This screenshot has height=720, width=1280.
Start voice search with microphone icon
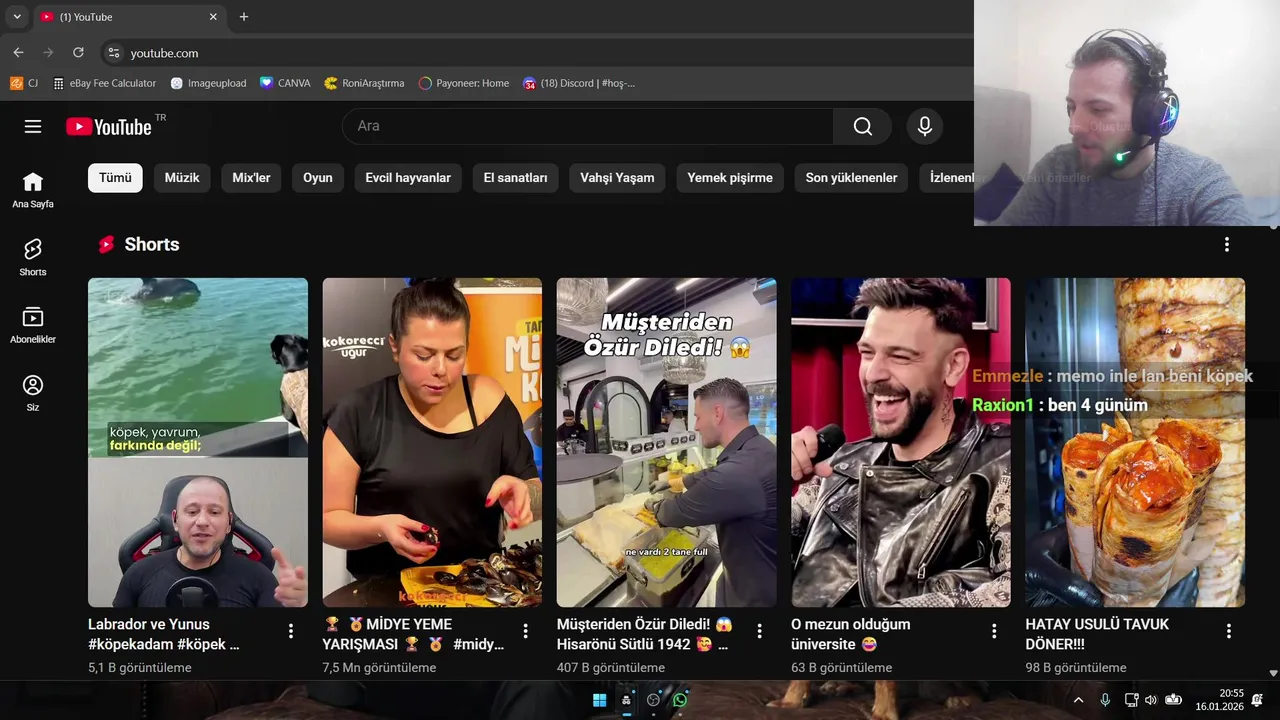[x=925, y=126]
